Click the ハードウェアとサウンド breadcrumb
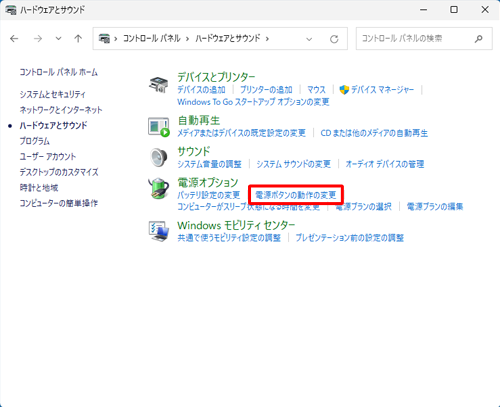 (228, 38)
